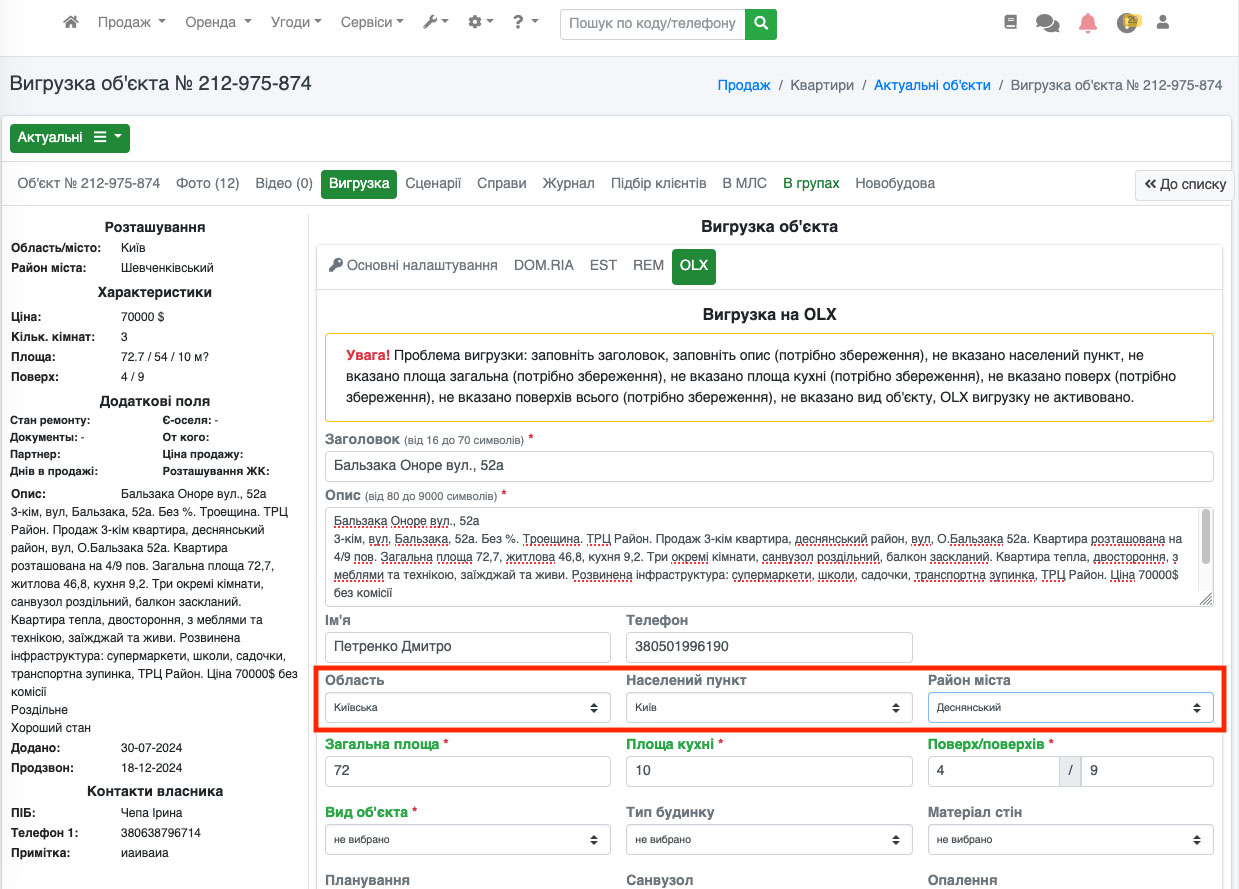Viewport: 1239px width, 889px height.
Task: Expand the Область dropdown
Action: click(x=467, y=708)
